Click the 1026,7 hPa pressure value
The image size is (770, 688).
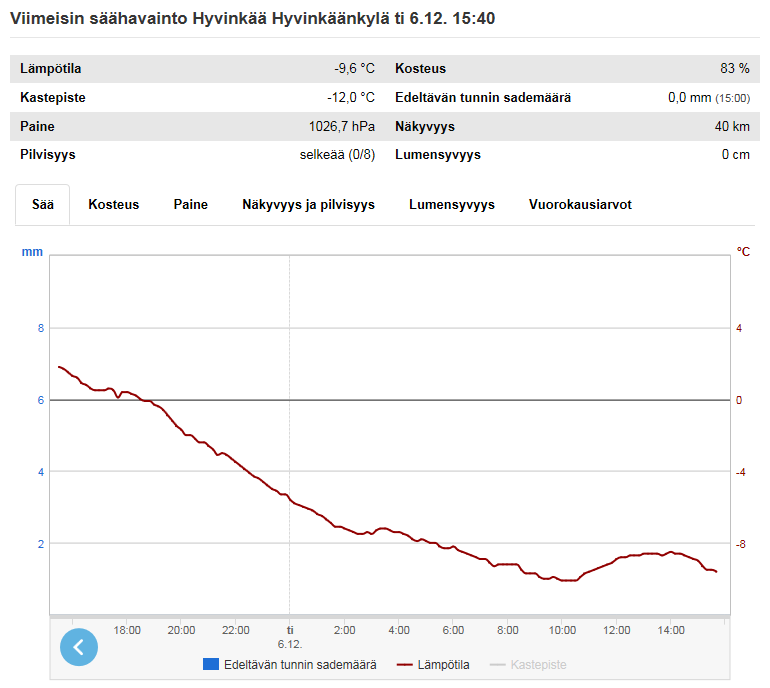pyautogui.click(x=342, y=127)
